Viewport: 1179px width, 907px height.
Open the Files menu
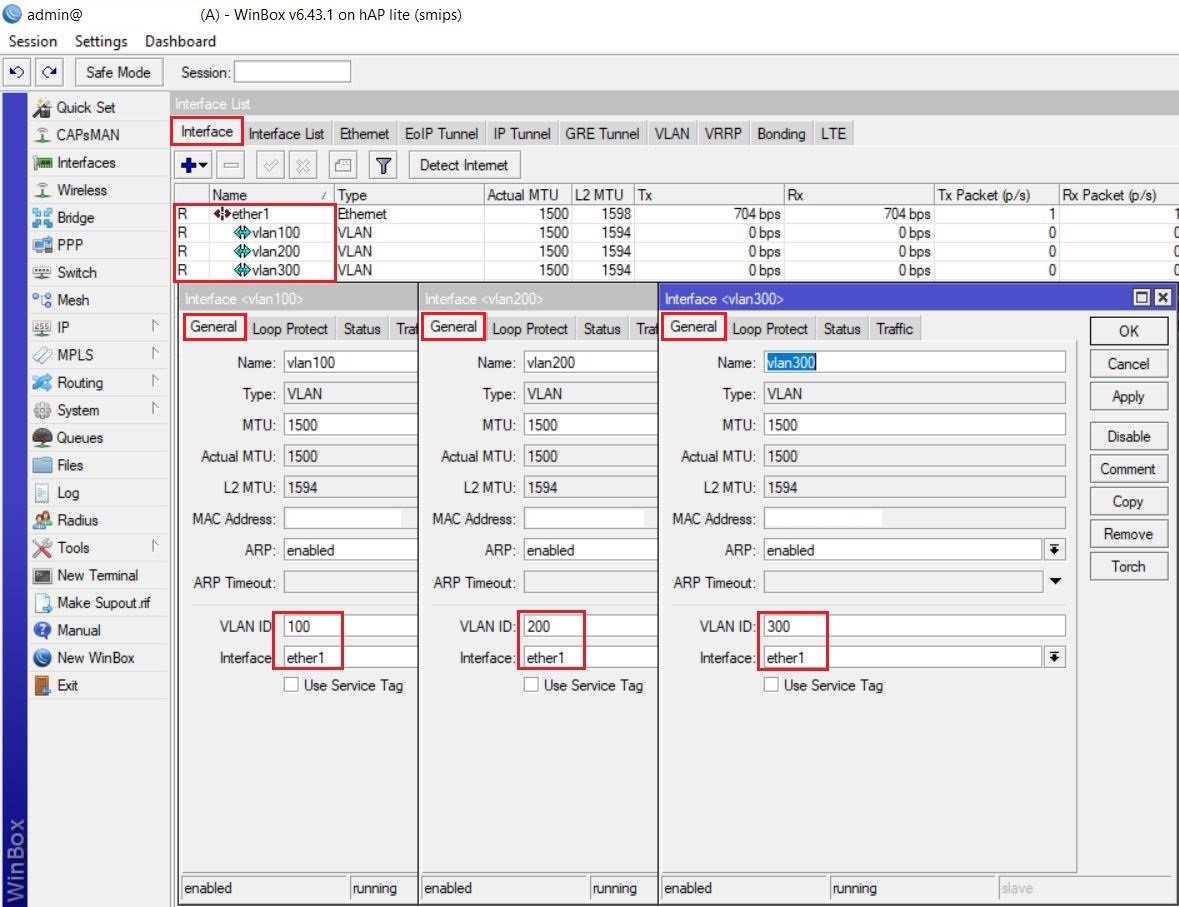69,465
